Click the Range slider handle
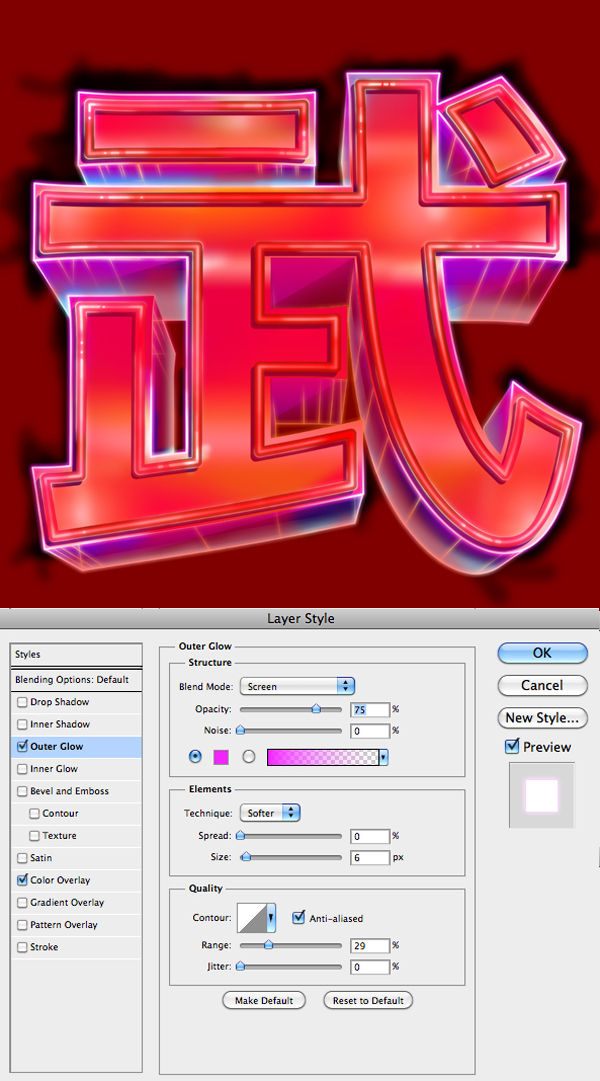 point(268,945)
